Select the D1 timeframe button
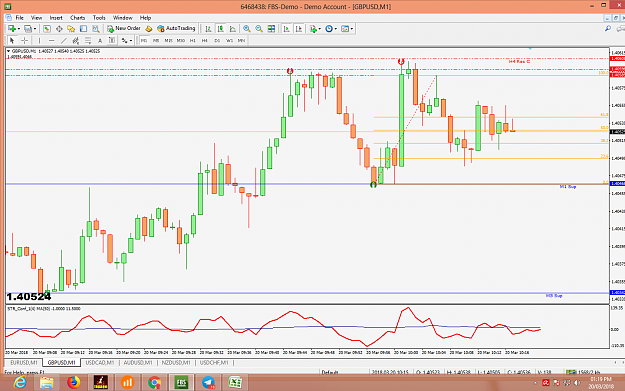Screen dimensions: 625x391 [217, 40]
